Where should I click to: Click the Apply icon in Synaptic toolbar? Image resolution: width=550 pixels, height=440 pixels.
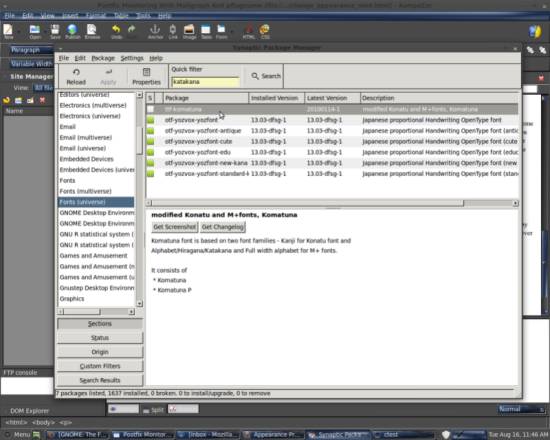[x=108, y=76]
